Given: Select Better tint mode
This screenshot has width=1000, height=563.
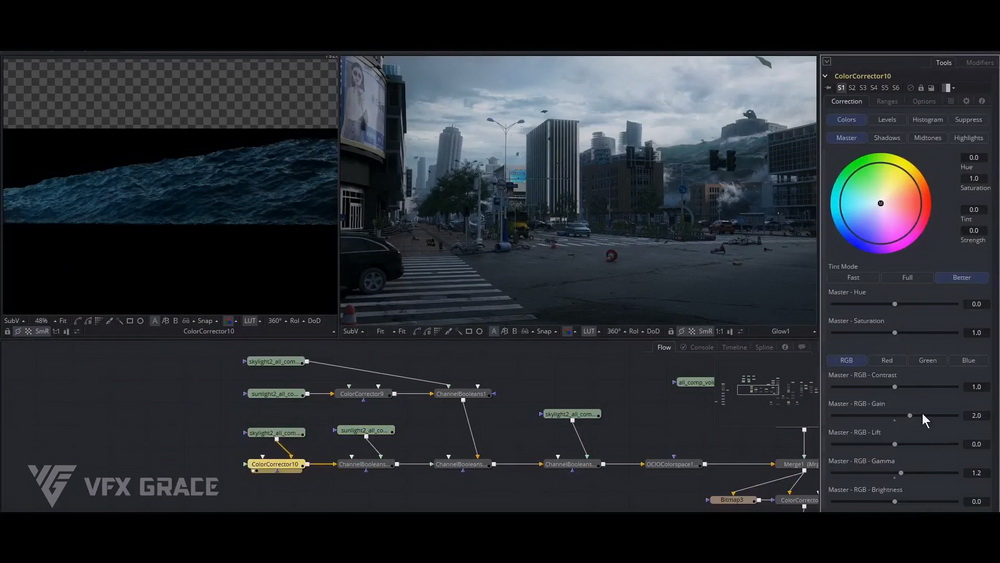Looking at the screenshot, I should (x=961, y=277).
